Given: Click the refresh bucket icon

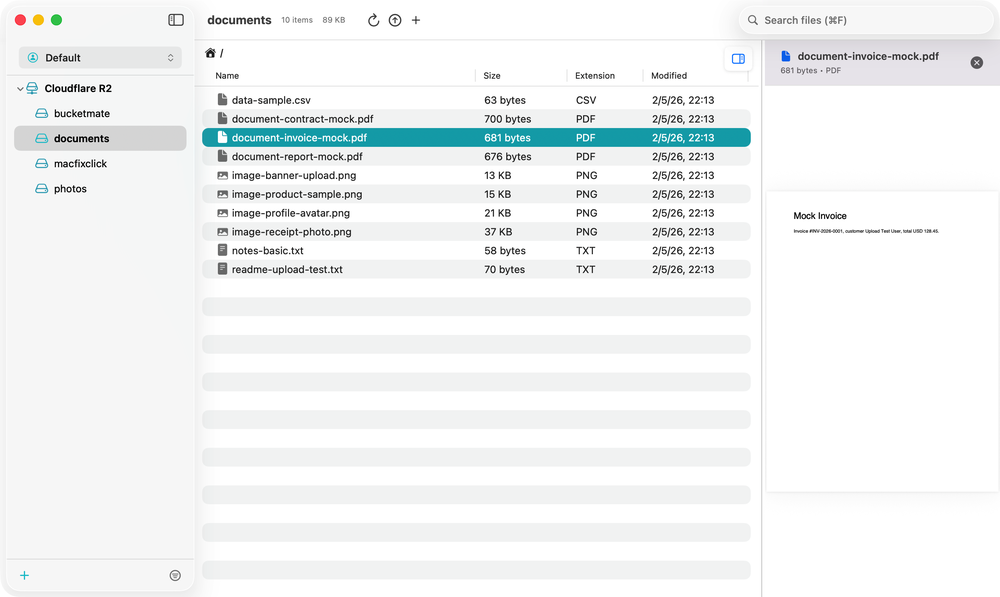Looking at the screenshot, I should pyautogui.click(x=374, y=20).
